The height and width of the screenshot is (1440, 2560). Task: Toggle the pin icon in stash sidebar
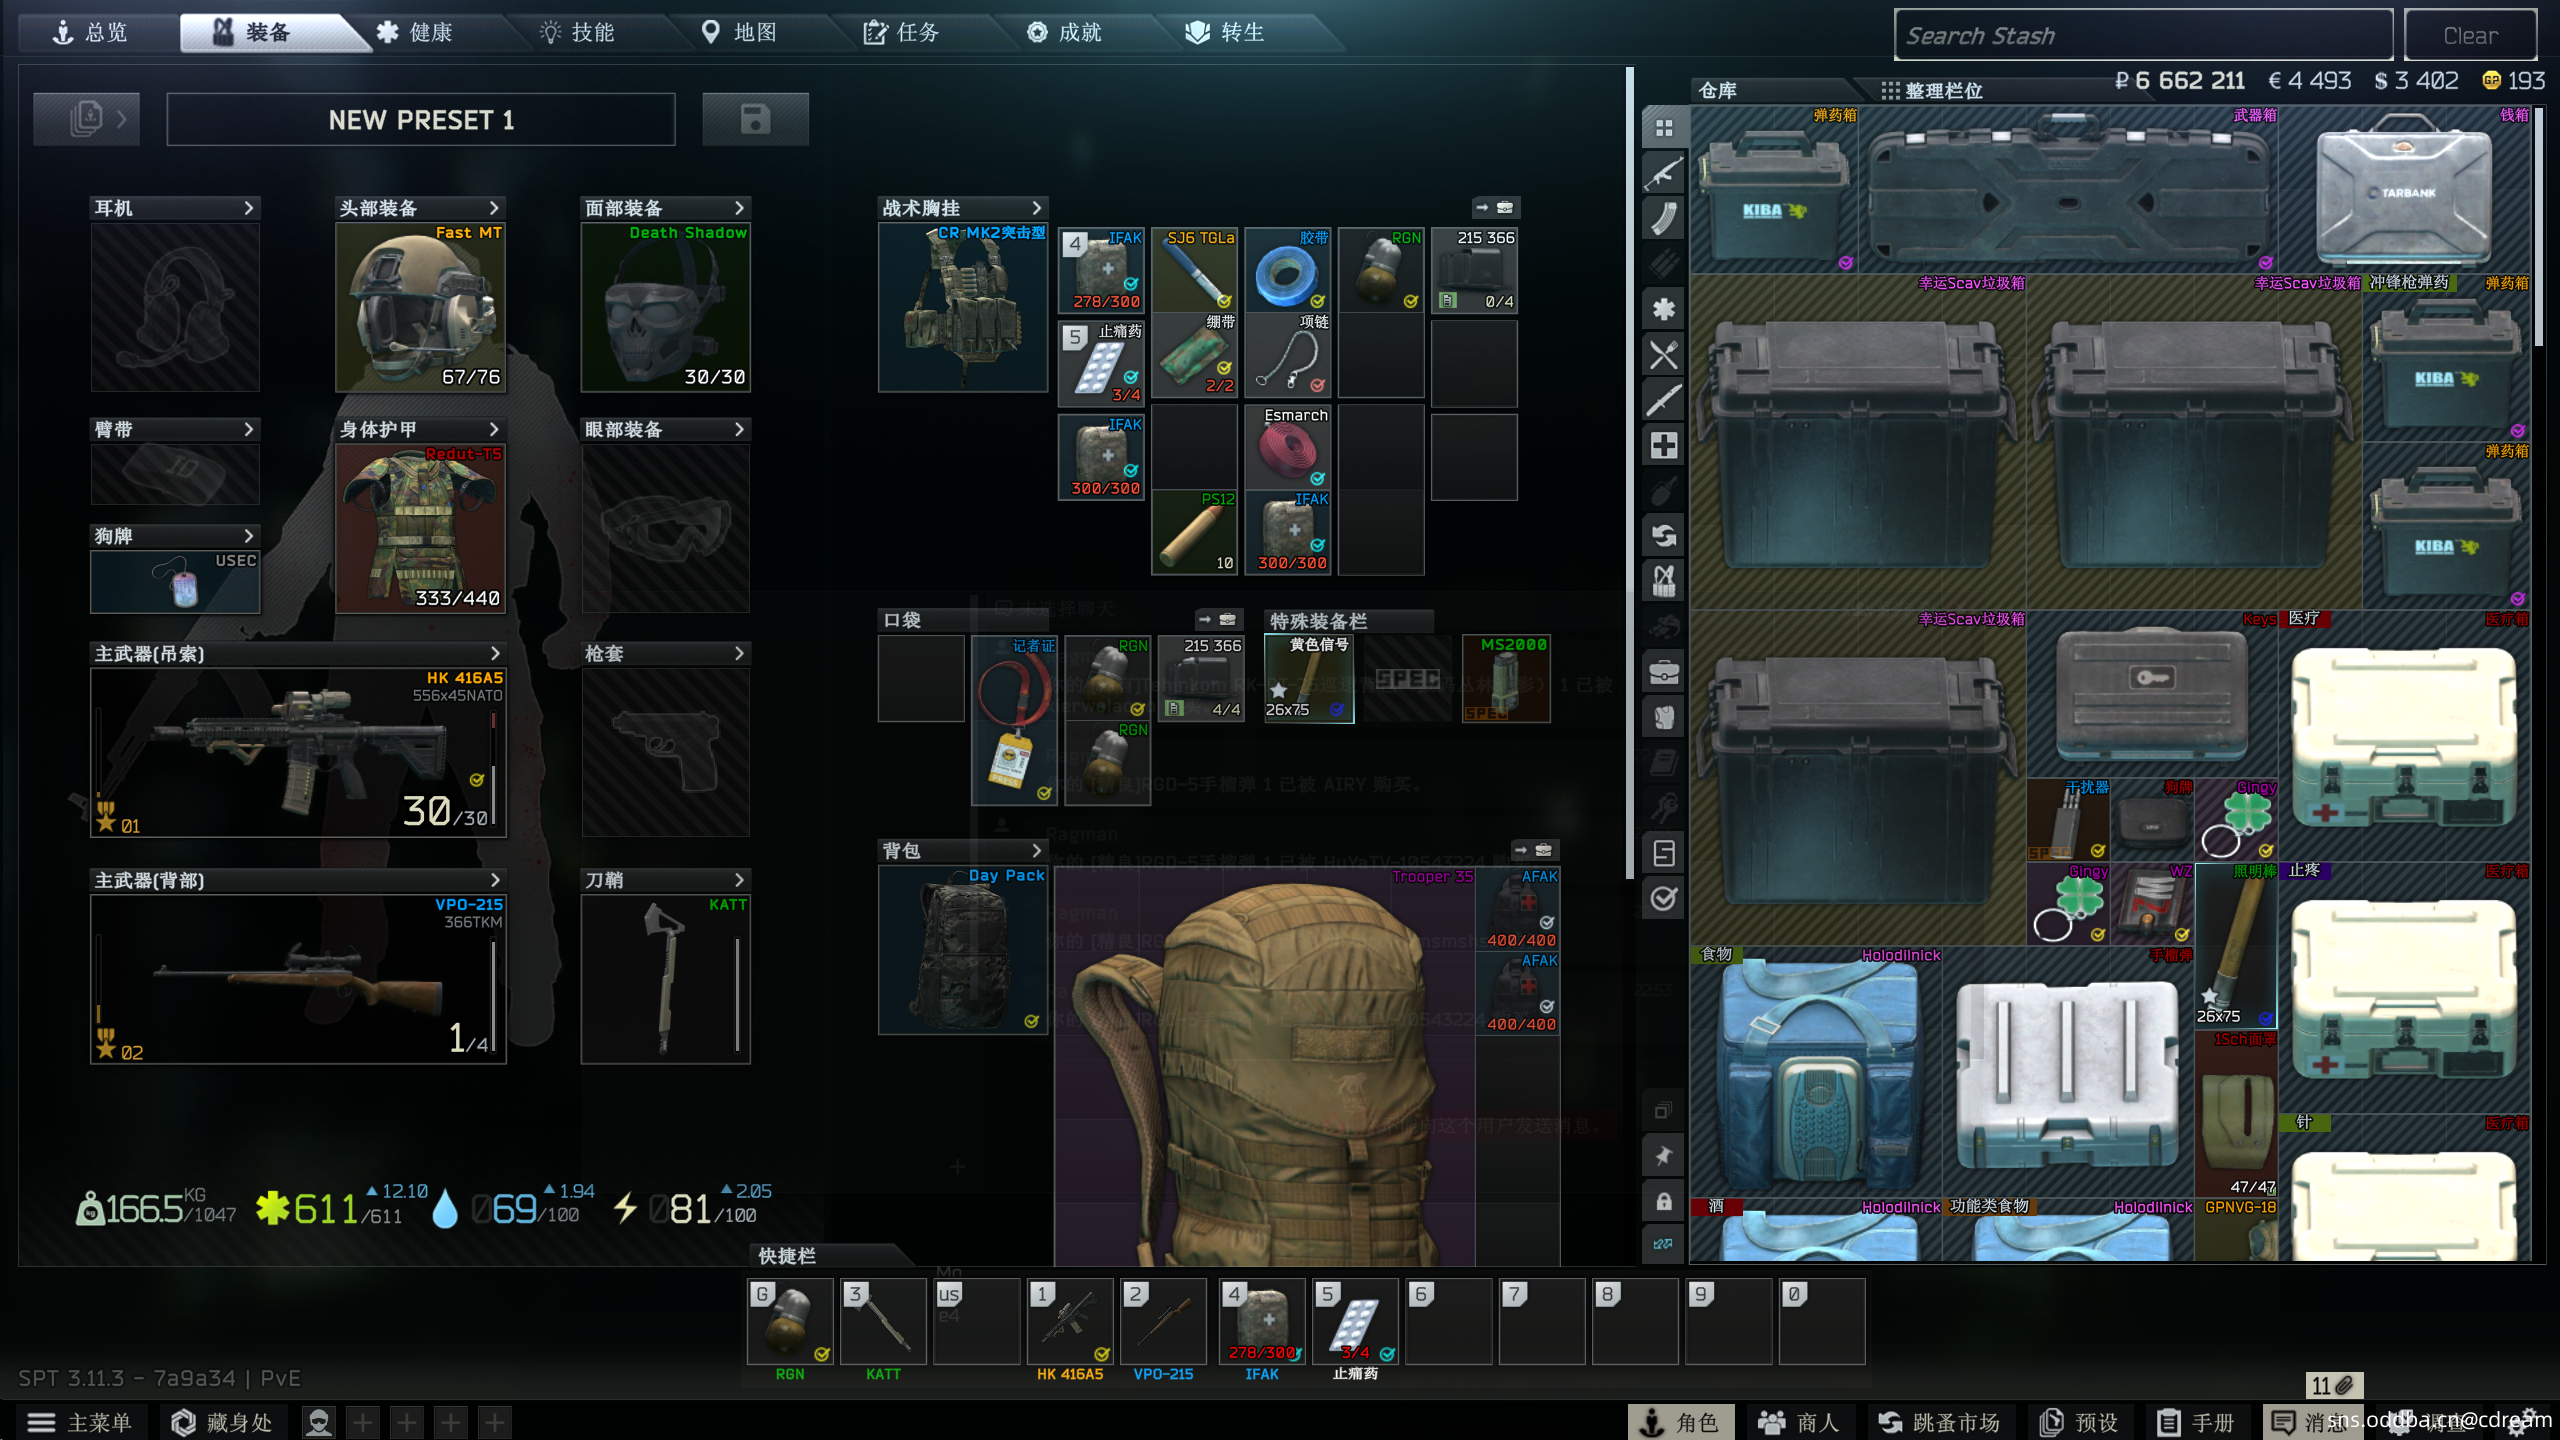point(1664,1156)
